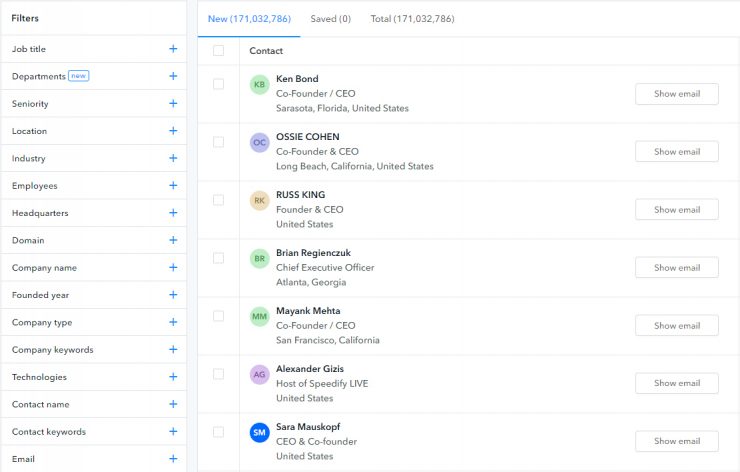Click Sara Mauskopf's SM avatar icon

pos(260,433)
